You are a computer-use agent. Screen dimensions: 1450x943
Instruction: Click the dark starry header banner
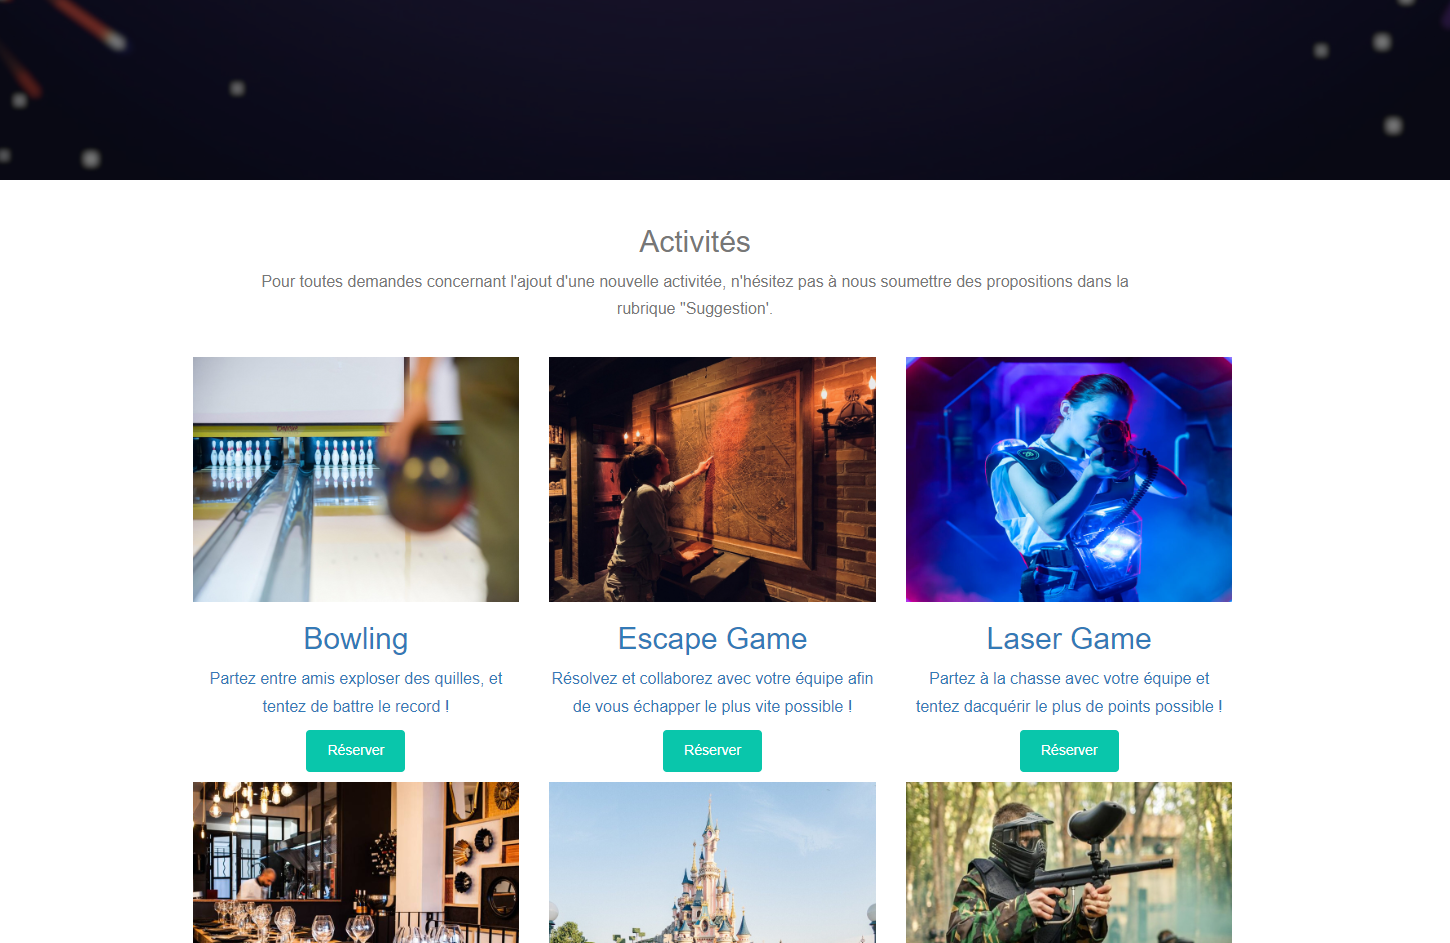coord(725,90)
